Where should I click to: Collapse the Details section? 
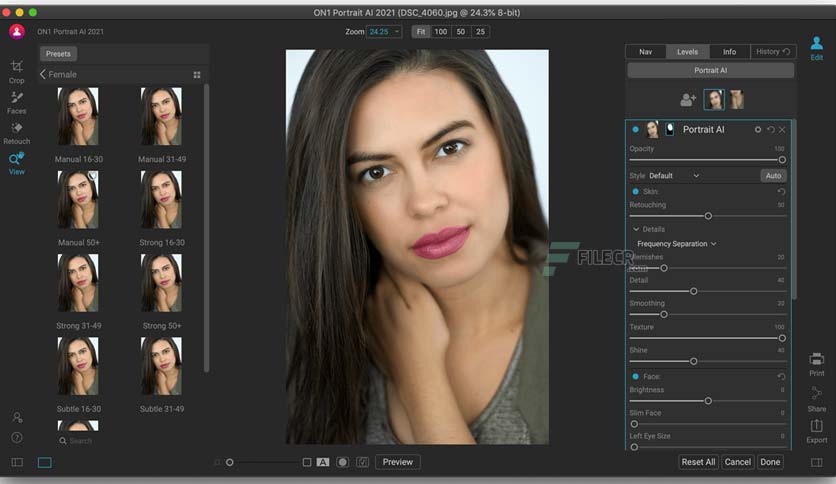point(636,229)
